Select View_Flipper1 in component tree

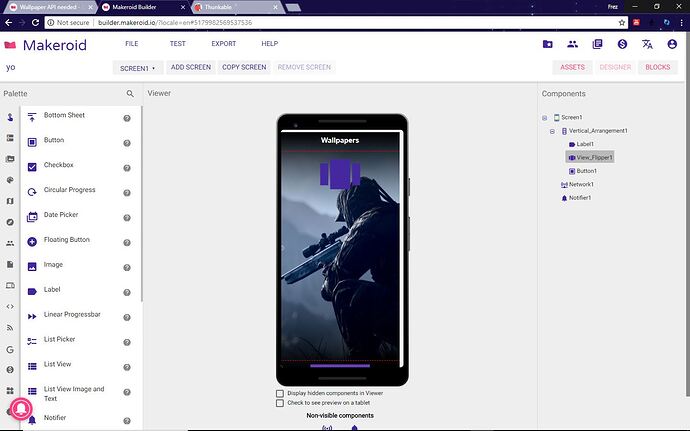pyautogui.click(x=590, y=157)
